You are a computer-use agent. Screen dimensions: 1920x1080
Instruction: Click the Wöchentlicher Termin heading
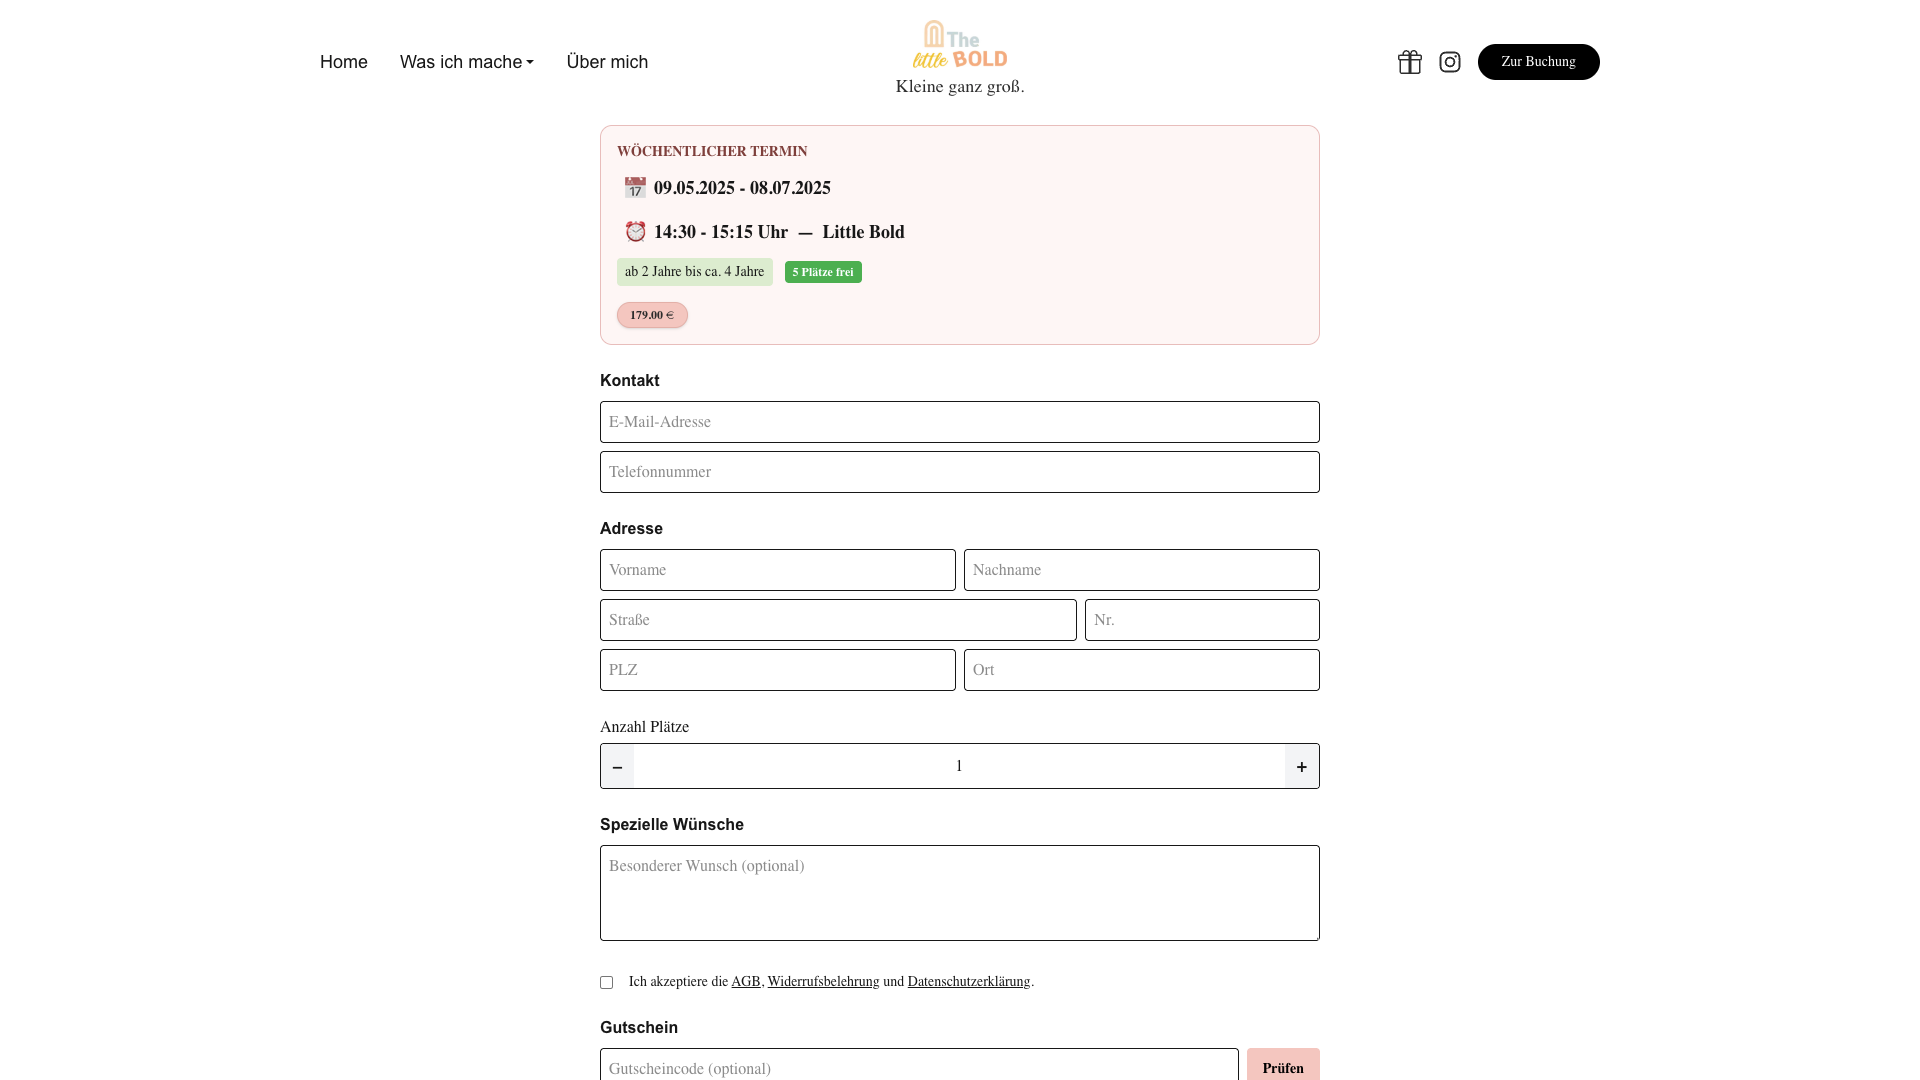(x=712, y=151)
